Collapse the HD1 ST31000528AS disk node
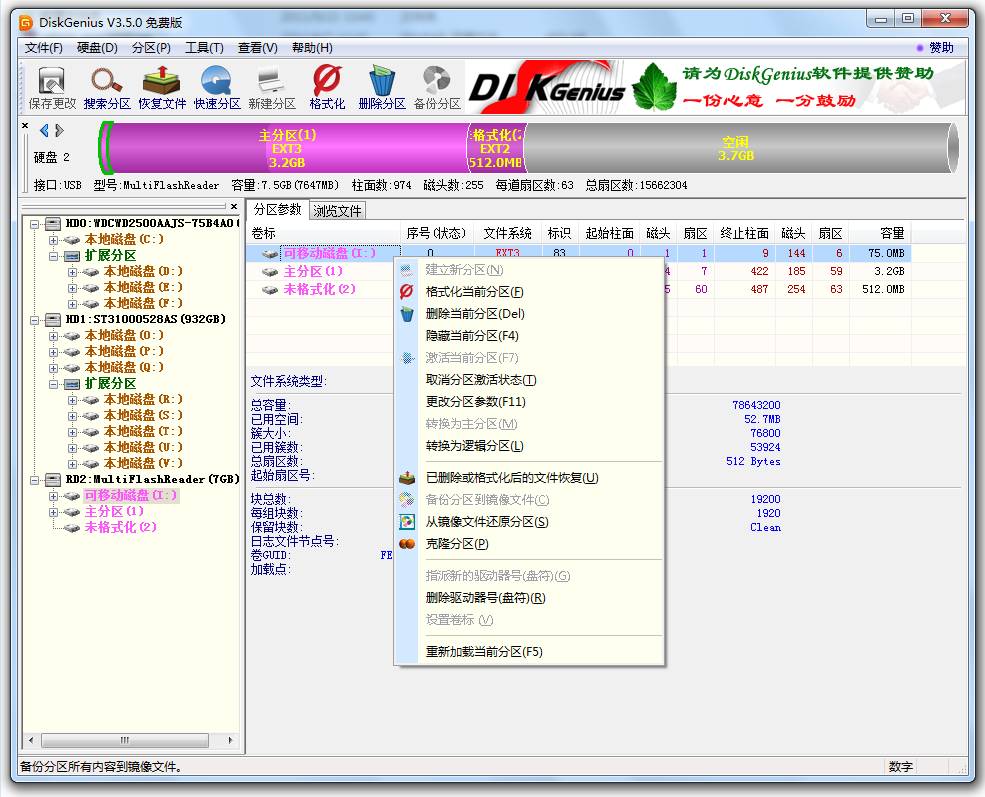Screen dimensions: 985x797 pyautogui.click(x=35, y=320)
